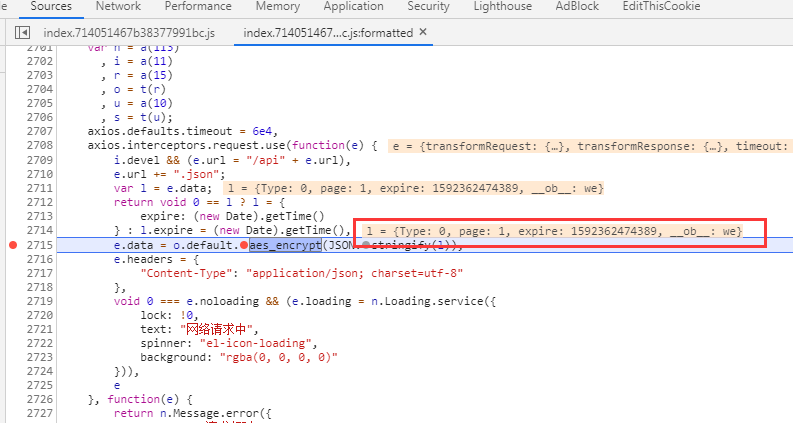Set a breakpoint on line number 2726

[x=39, y=399]
